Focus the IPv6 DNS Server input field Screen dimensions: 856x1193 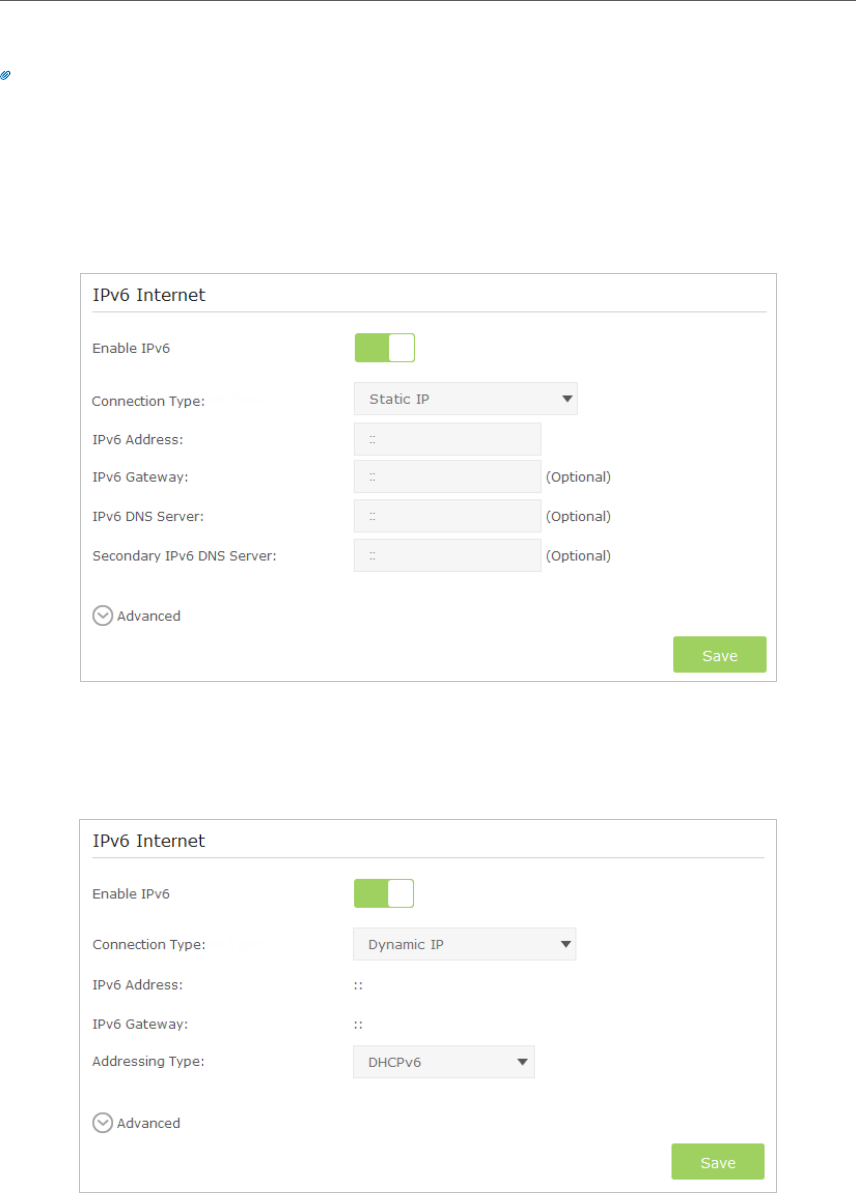pyautogui.click(x=447, y=516)
